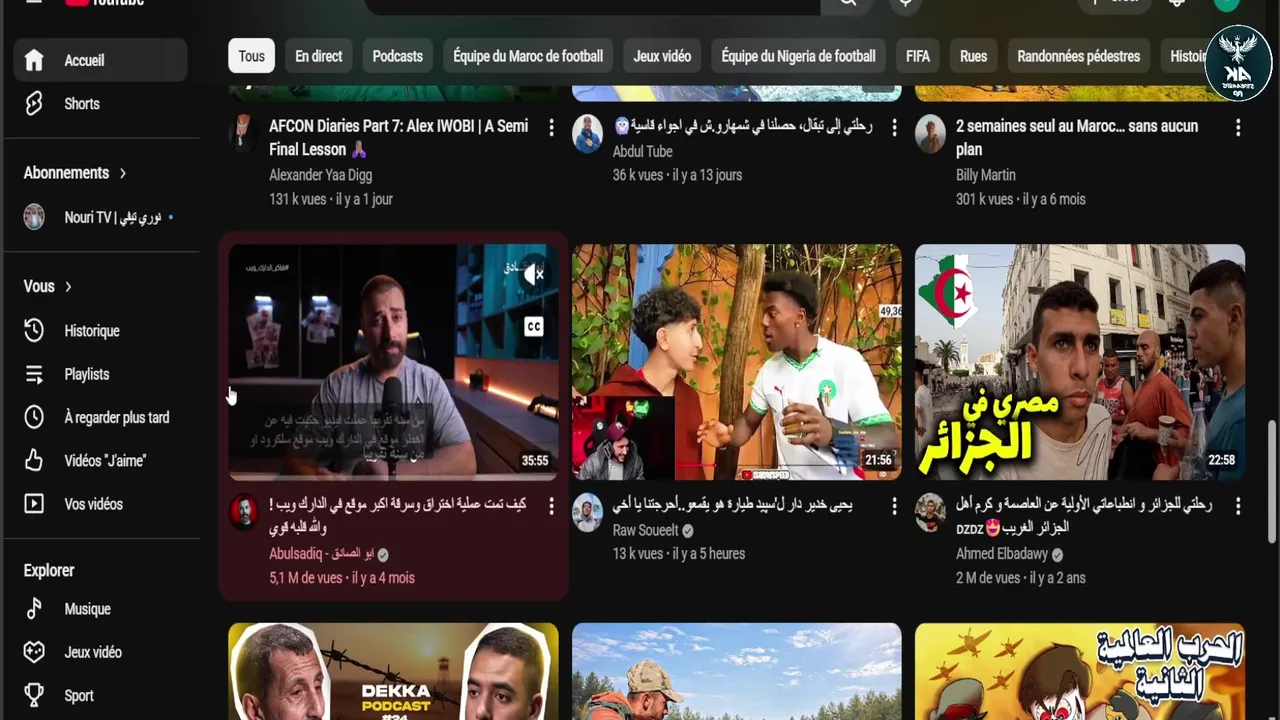Open Ahmed Elbadawy channel name link
The width and height of the screenshot is (1280, 720).
1002,553
